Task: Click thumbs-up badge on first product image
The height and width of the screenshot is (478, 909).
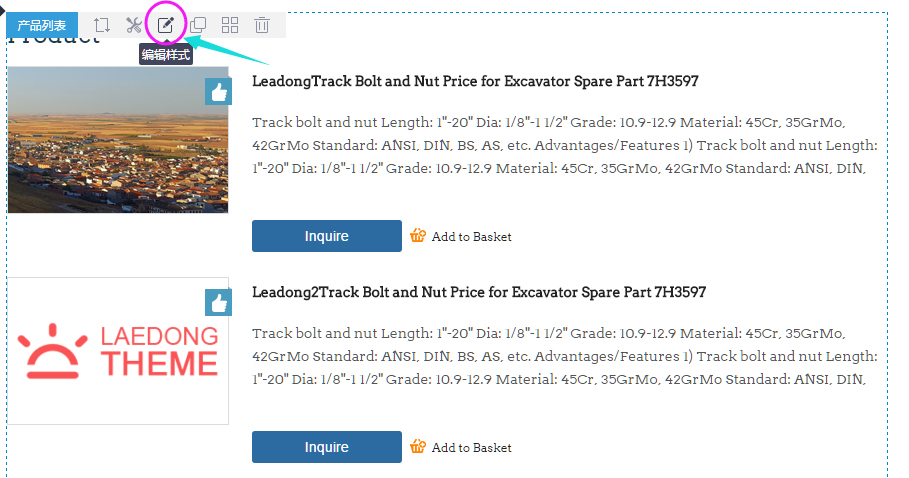Action: coord(218,92)
